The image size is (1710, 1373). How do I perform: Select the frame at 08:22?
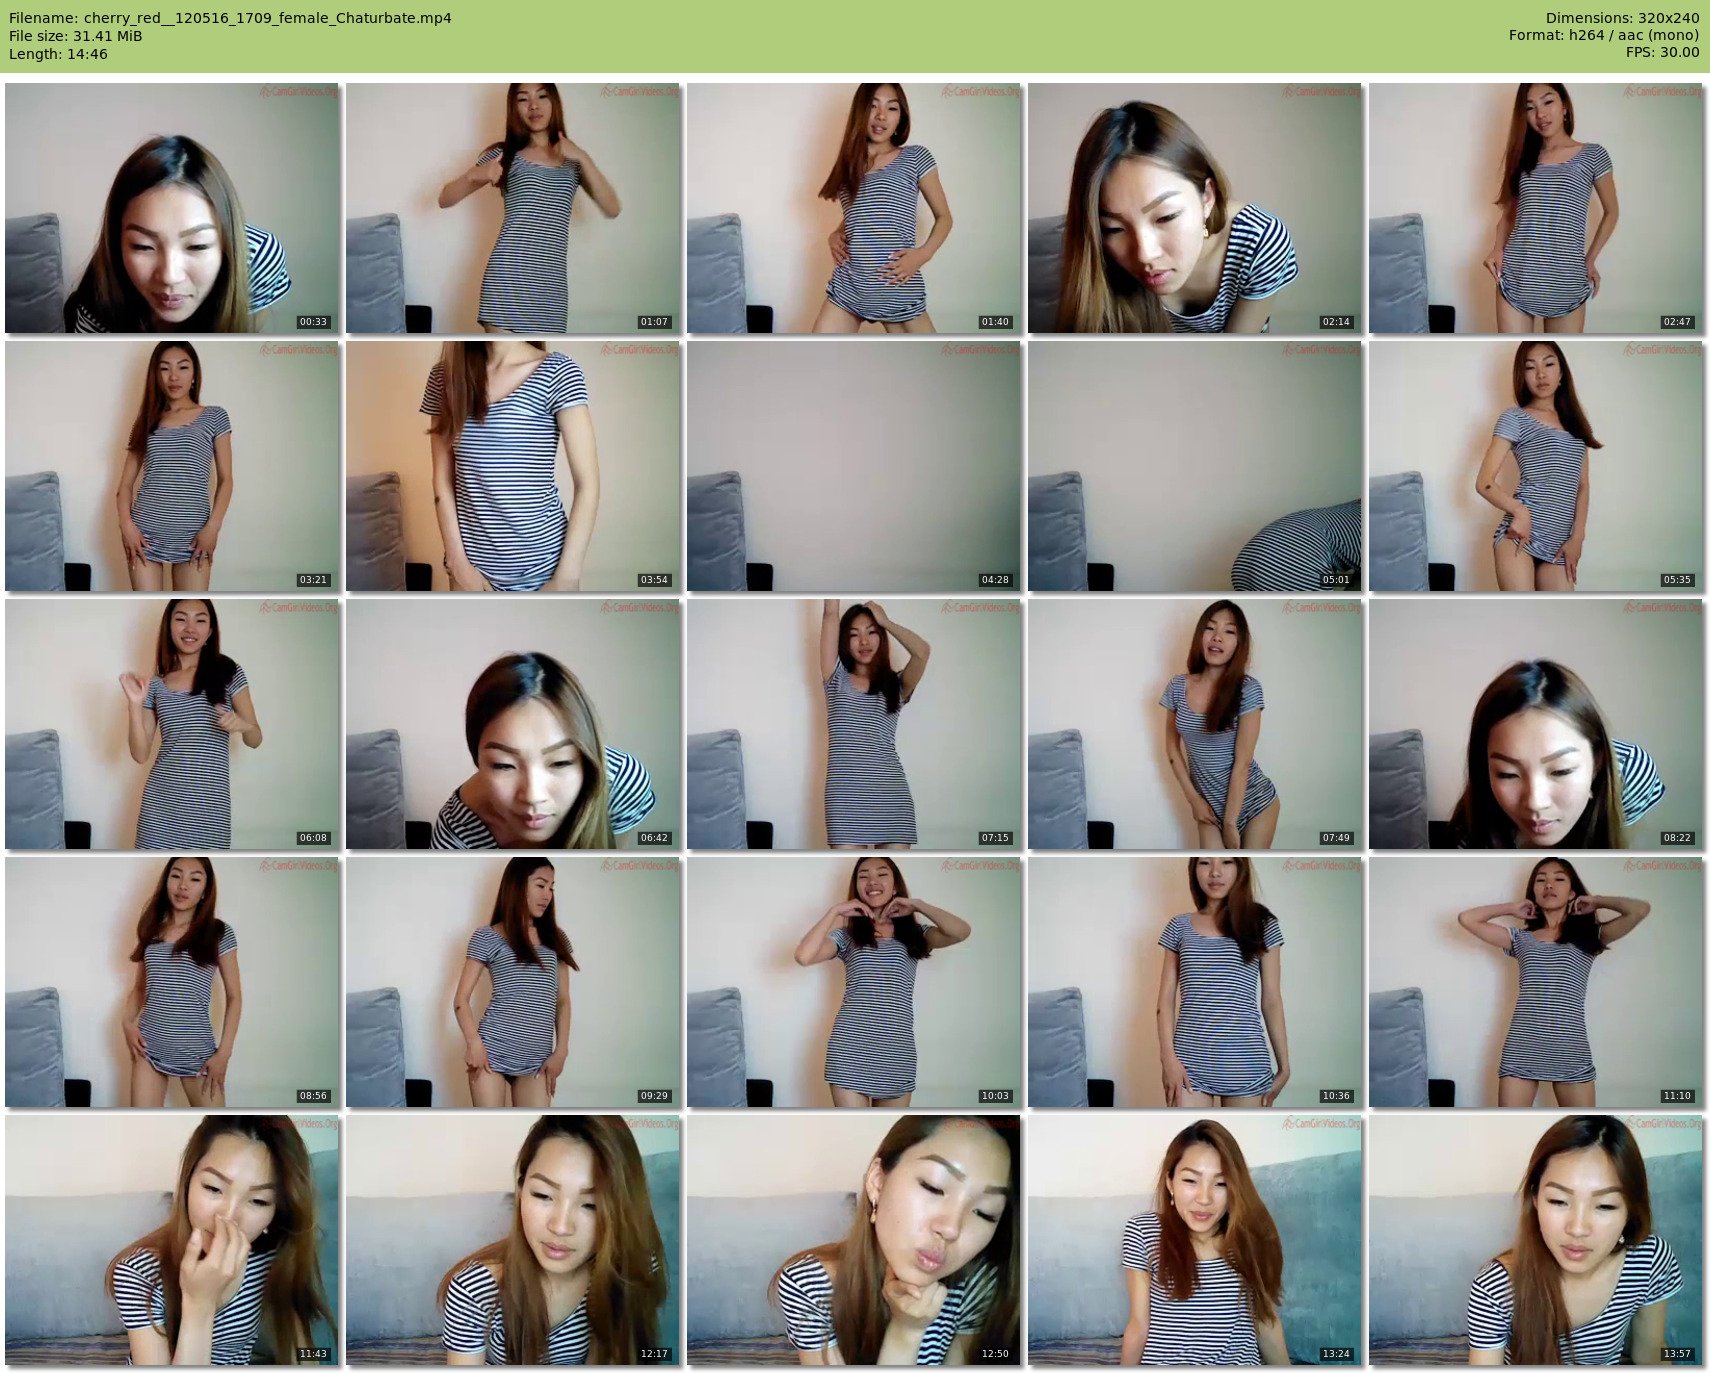1536,724
